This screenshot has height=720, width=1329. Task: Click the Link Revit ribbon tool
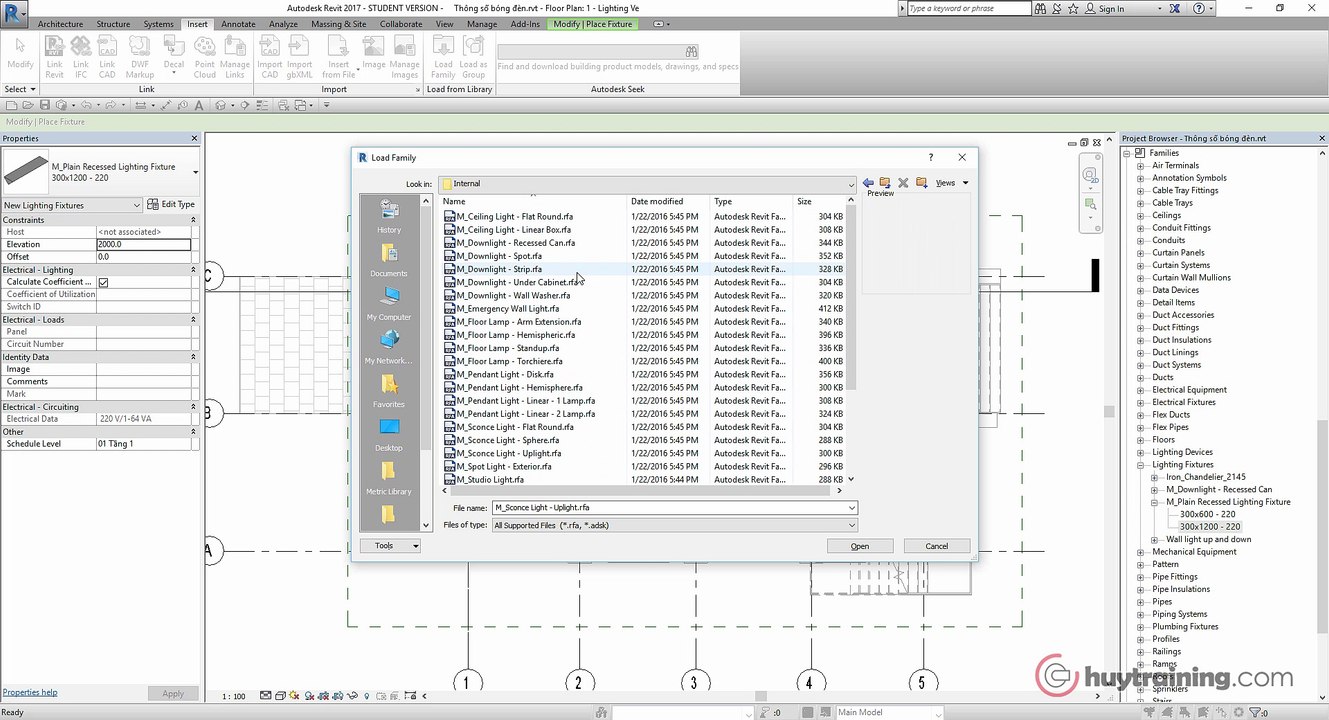tap(55, 57)
